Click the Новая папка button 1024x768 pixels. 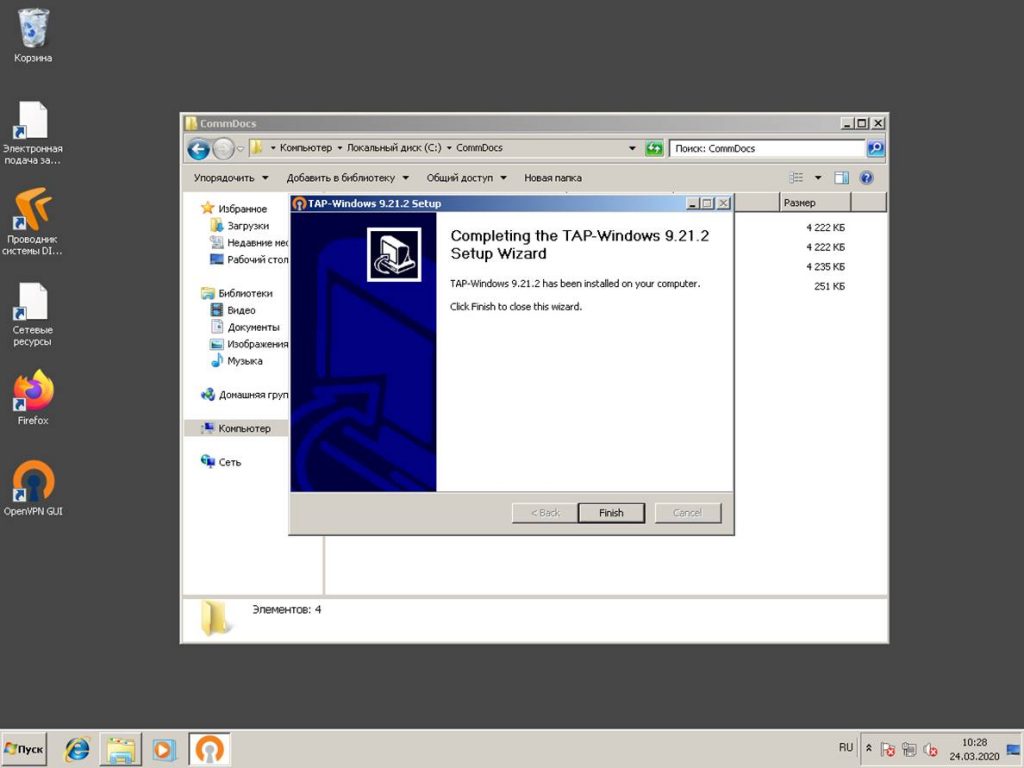point(552,178)
